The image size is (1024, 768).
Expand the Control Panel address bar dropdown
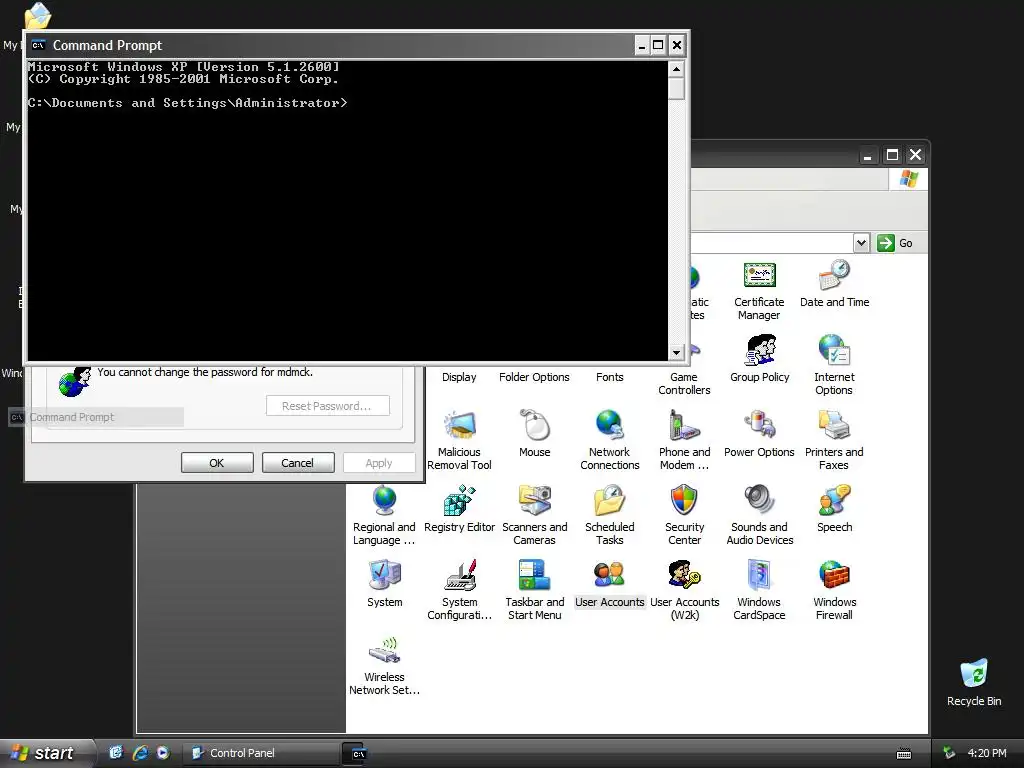861,243
